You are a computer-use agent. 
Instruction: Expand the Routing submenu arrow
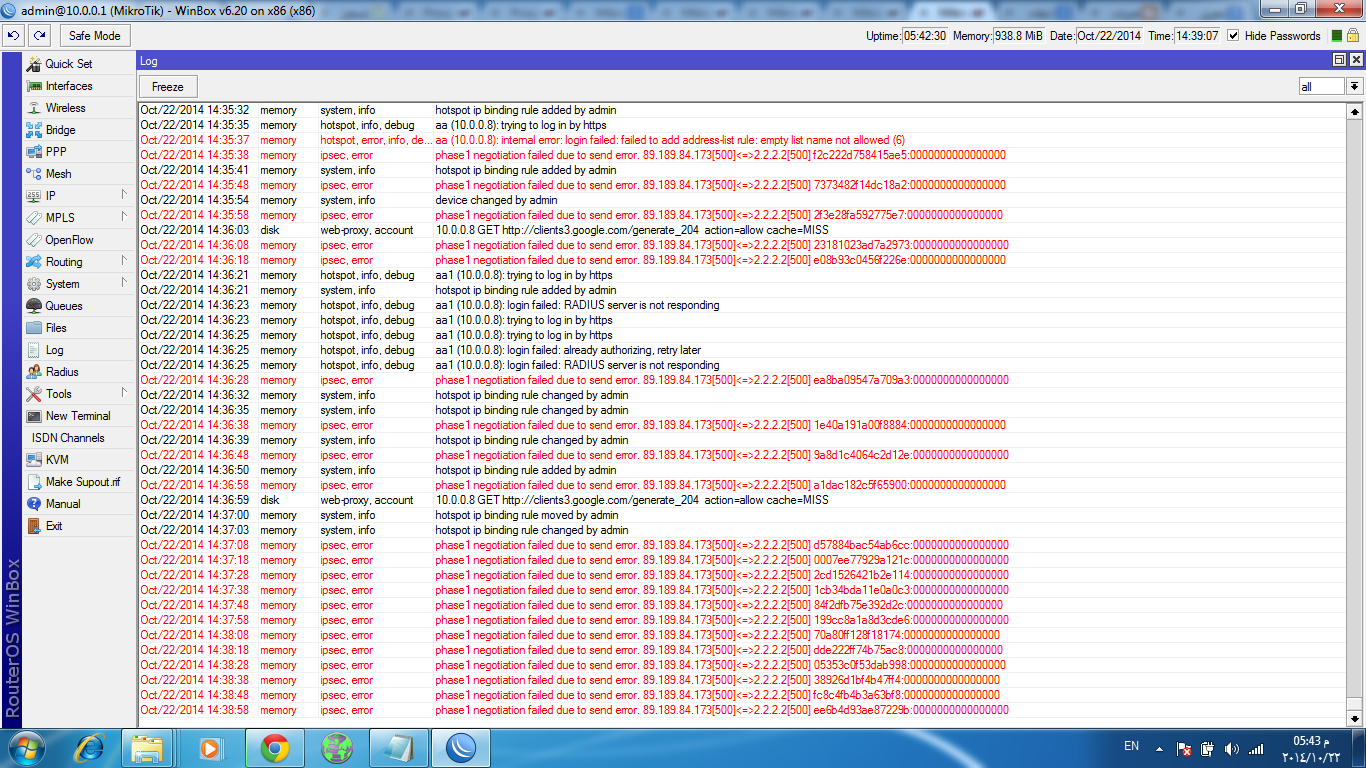tap(124, 261)
